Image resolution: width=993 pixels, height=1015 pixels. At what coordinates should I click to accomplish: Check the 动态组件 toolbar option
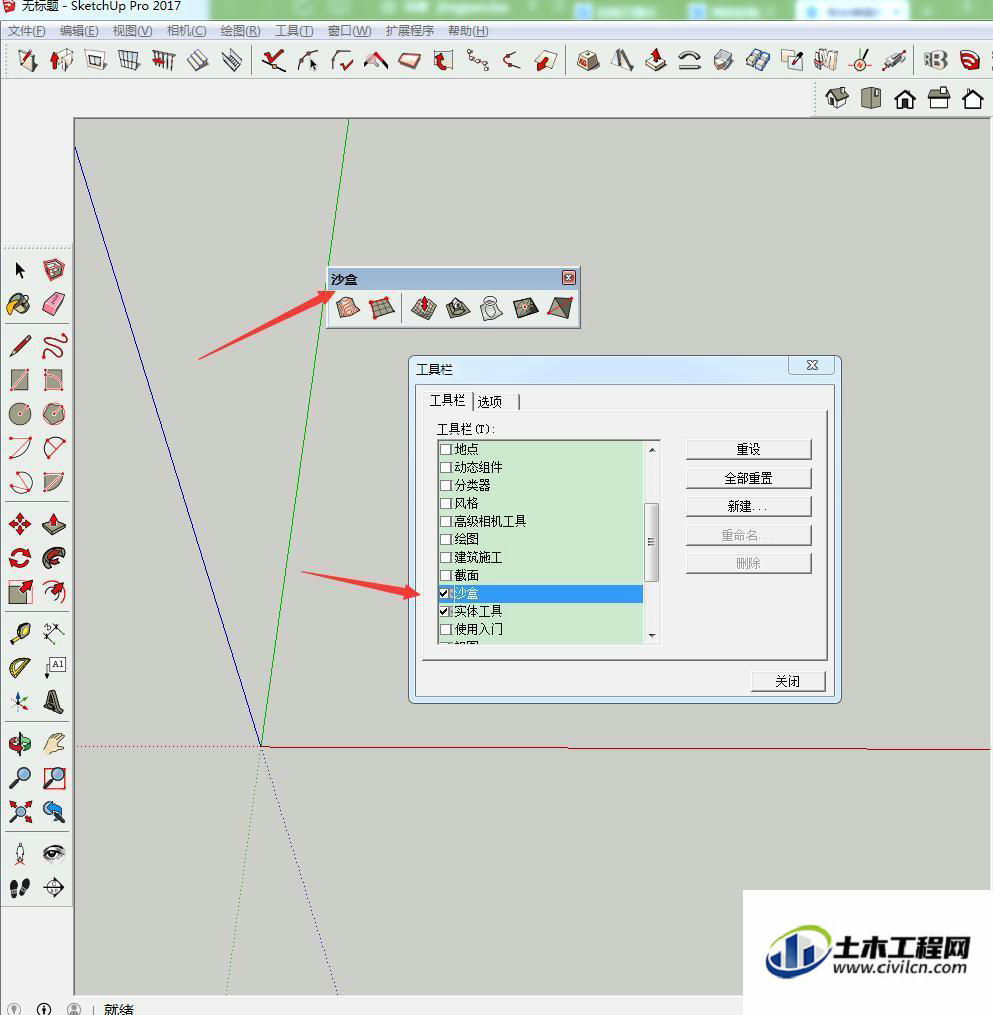coord(445,467)
